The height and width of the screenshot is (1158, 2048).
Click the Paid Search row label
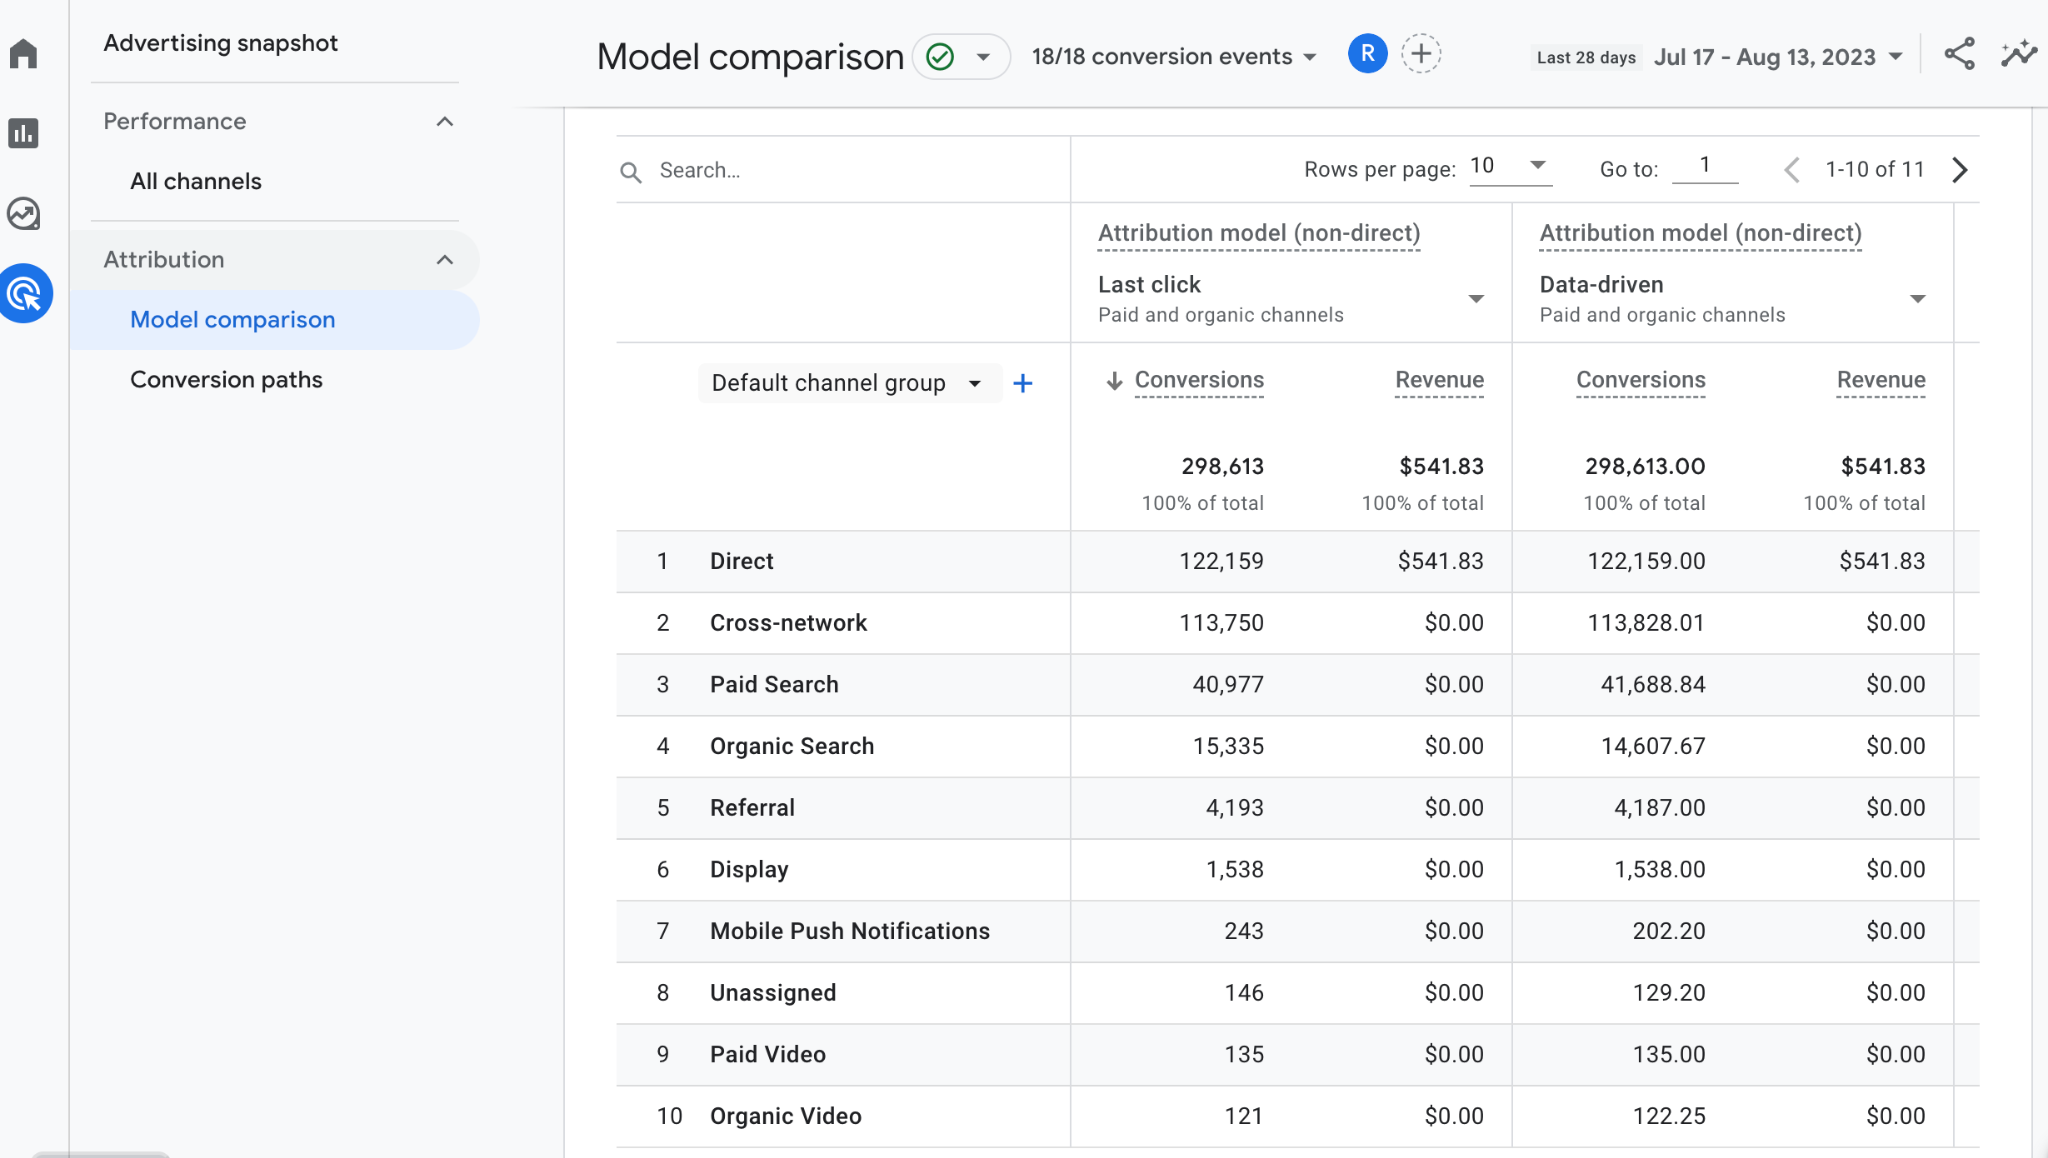(774, 685)
